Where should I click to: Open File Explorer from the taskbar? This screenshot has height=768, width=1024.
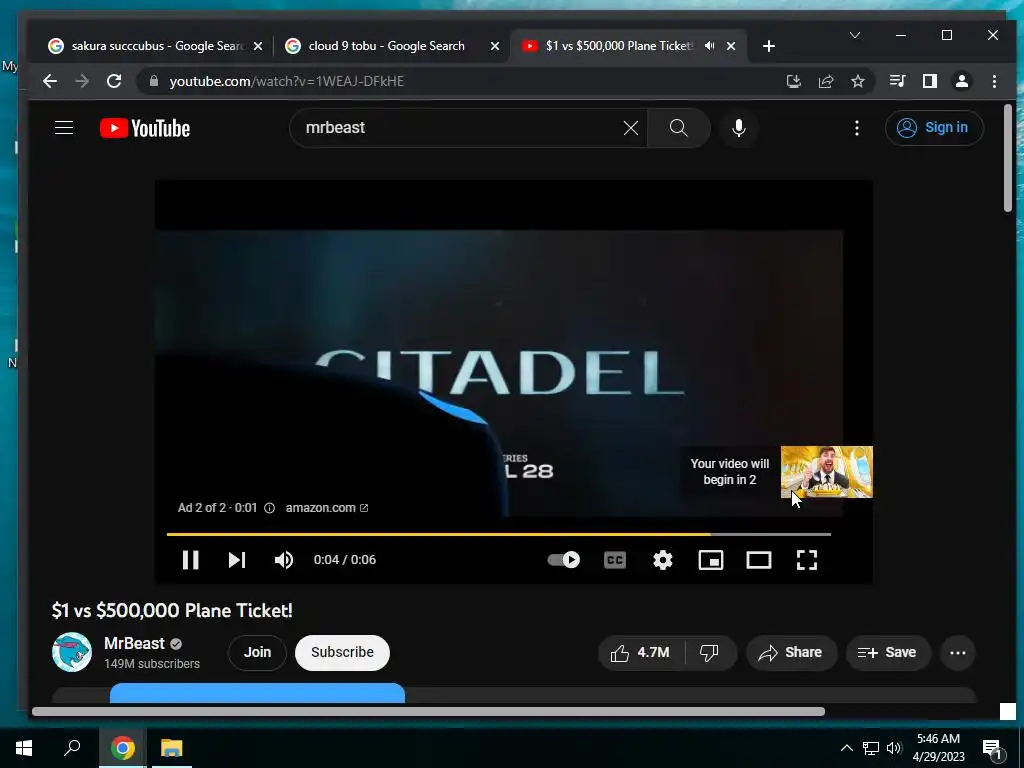pos(172,748)
